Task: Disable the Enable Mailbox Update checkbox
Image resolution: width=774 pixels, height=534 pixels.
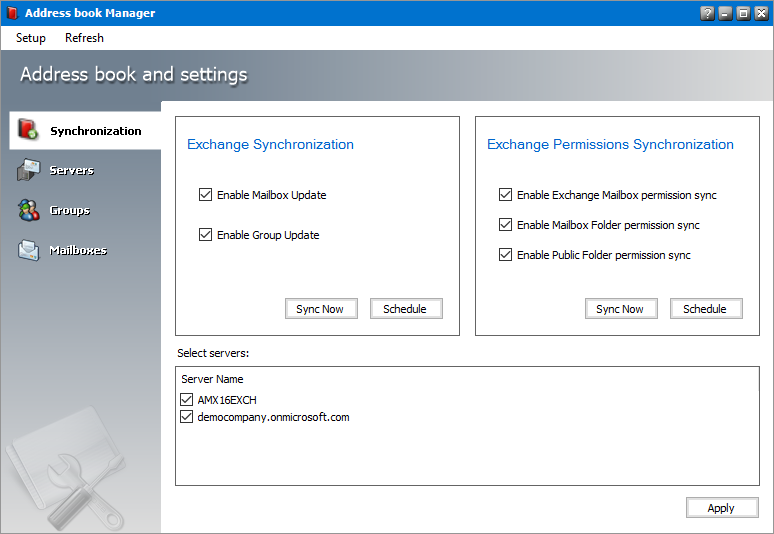Action: pos(206,195)
